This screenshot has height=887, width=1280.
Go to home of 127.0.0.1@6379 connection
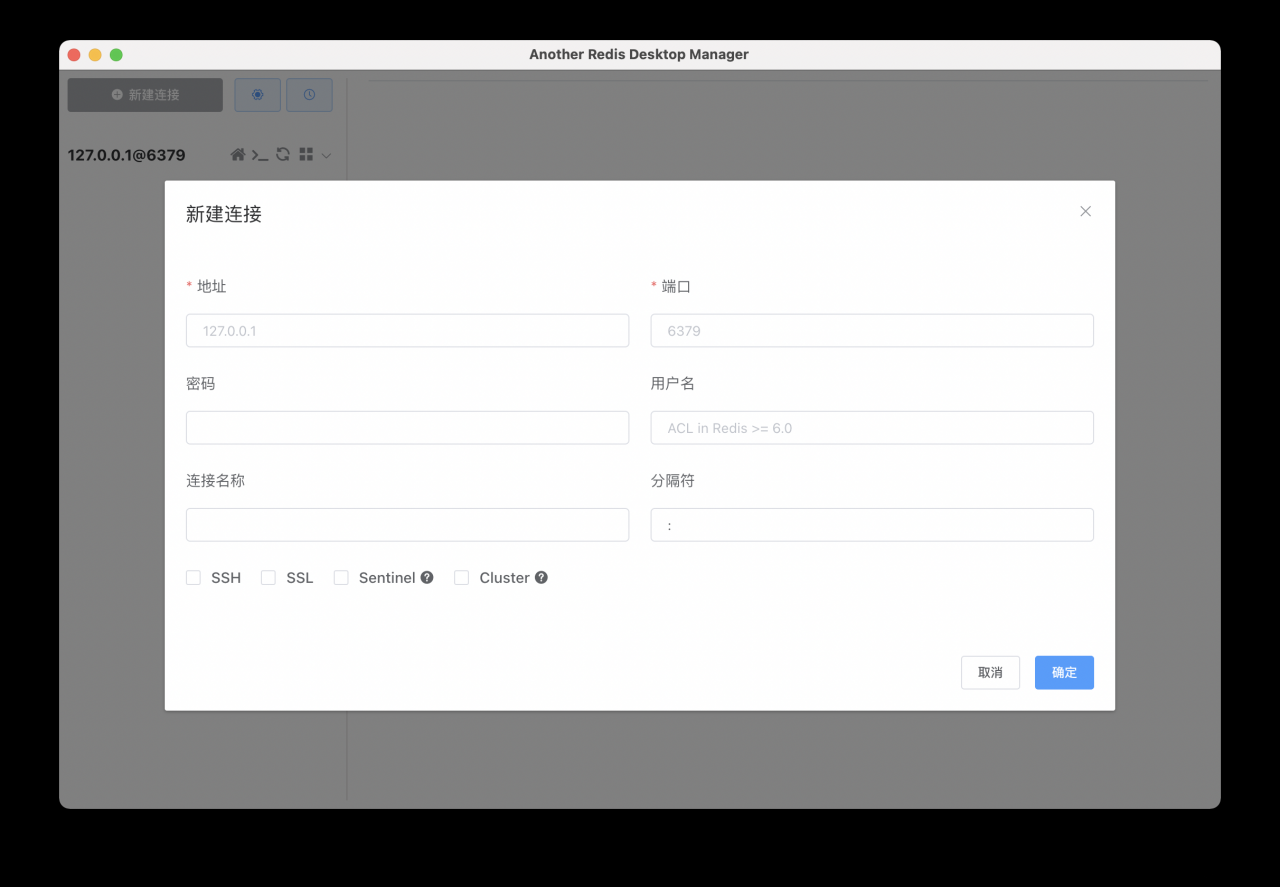238,155
